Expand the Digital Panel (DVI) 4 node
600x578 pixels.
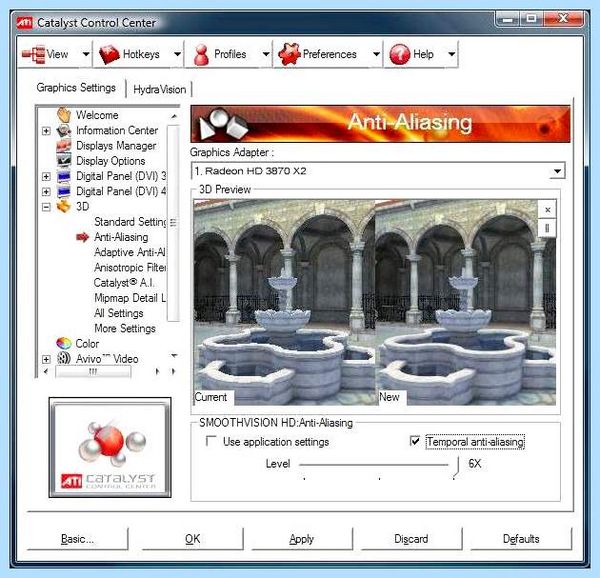[46, 192]
